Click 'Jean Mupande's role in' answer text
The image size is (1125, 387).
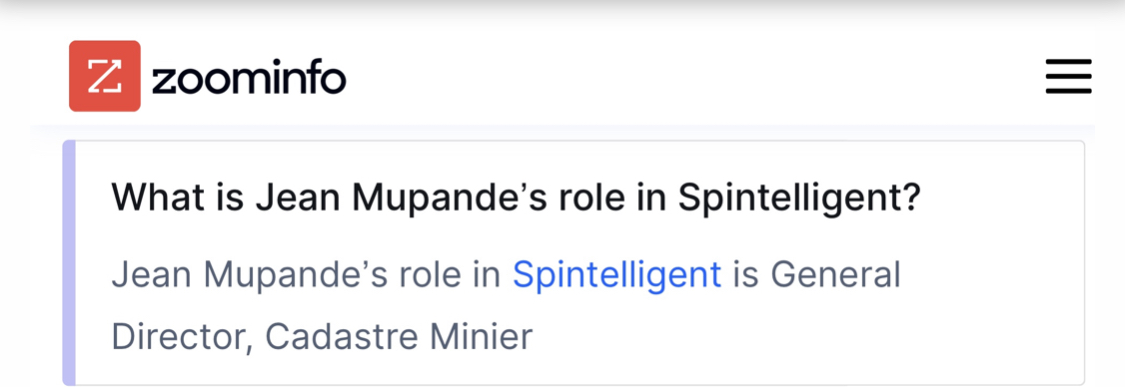click(x=306, y=275)
